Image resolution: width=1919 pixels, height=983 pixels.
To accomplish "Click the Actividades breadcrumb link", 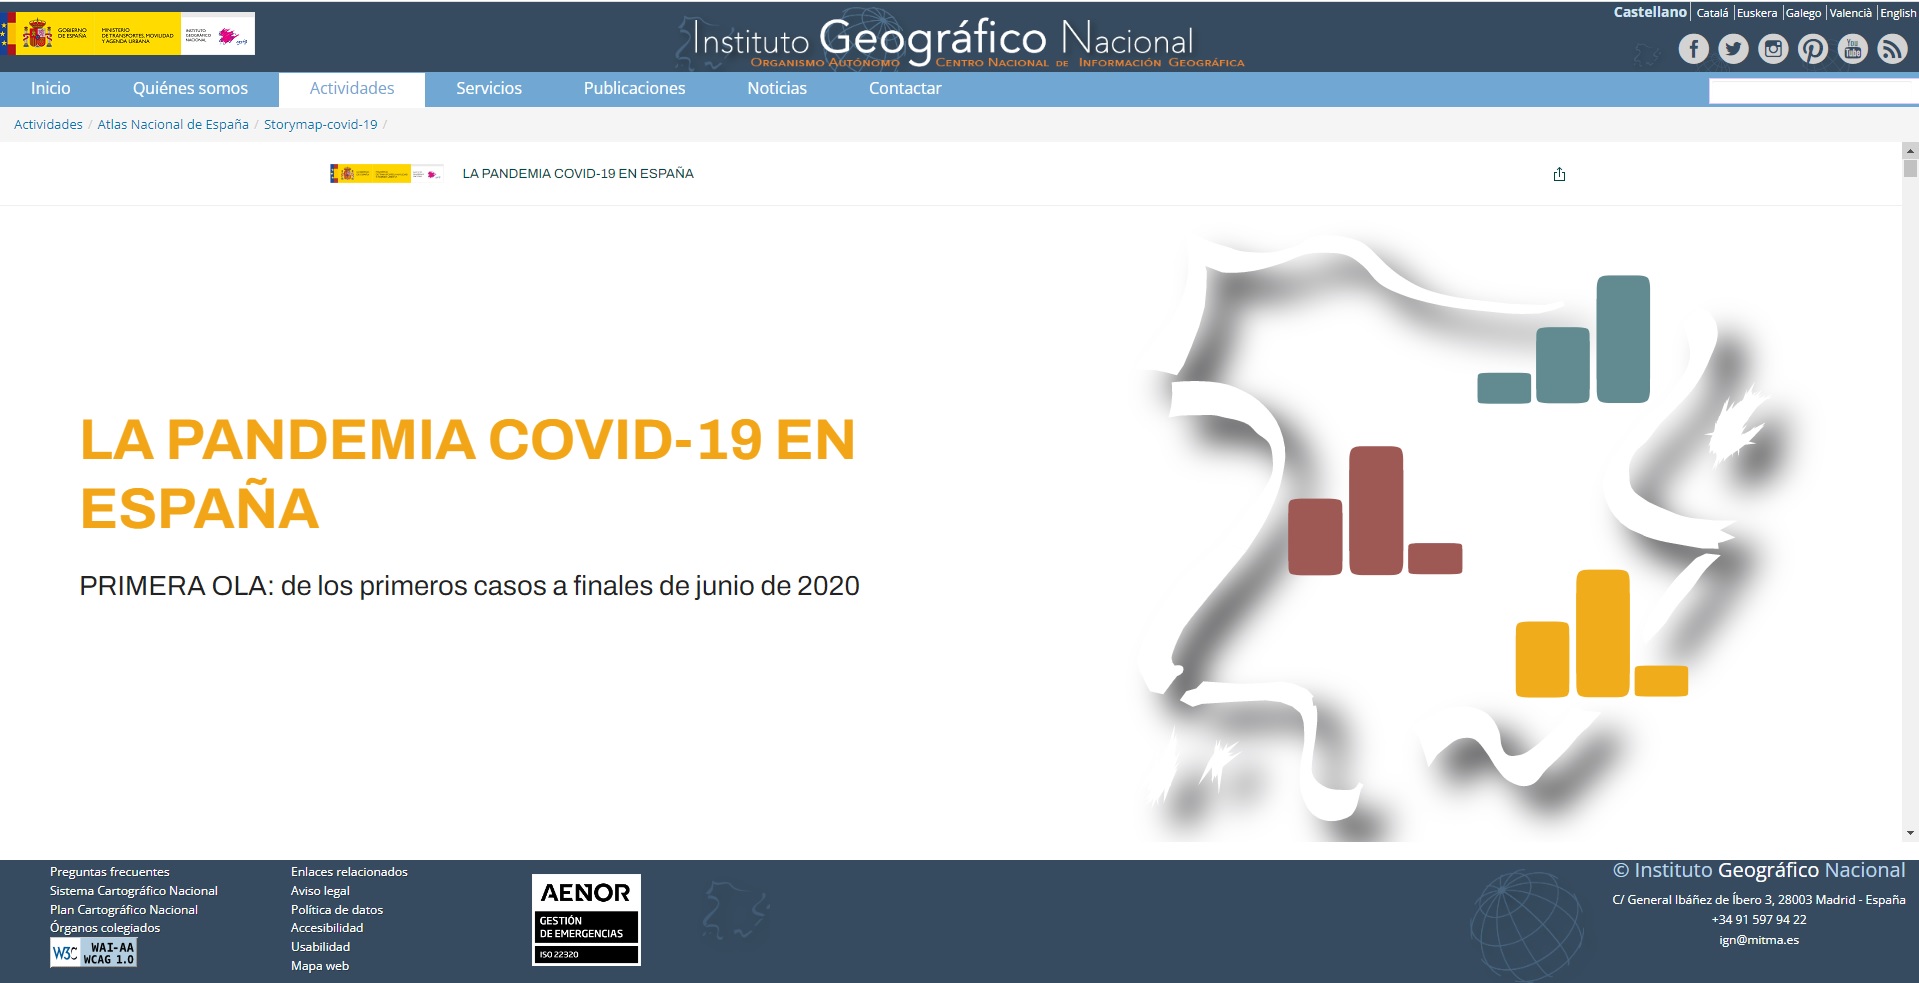I will (48, 125).
